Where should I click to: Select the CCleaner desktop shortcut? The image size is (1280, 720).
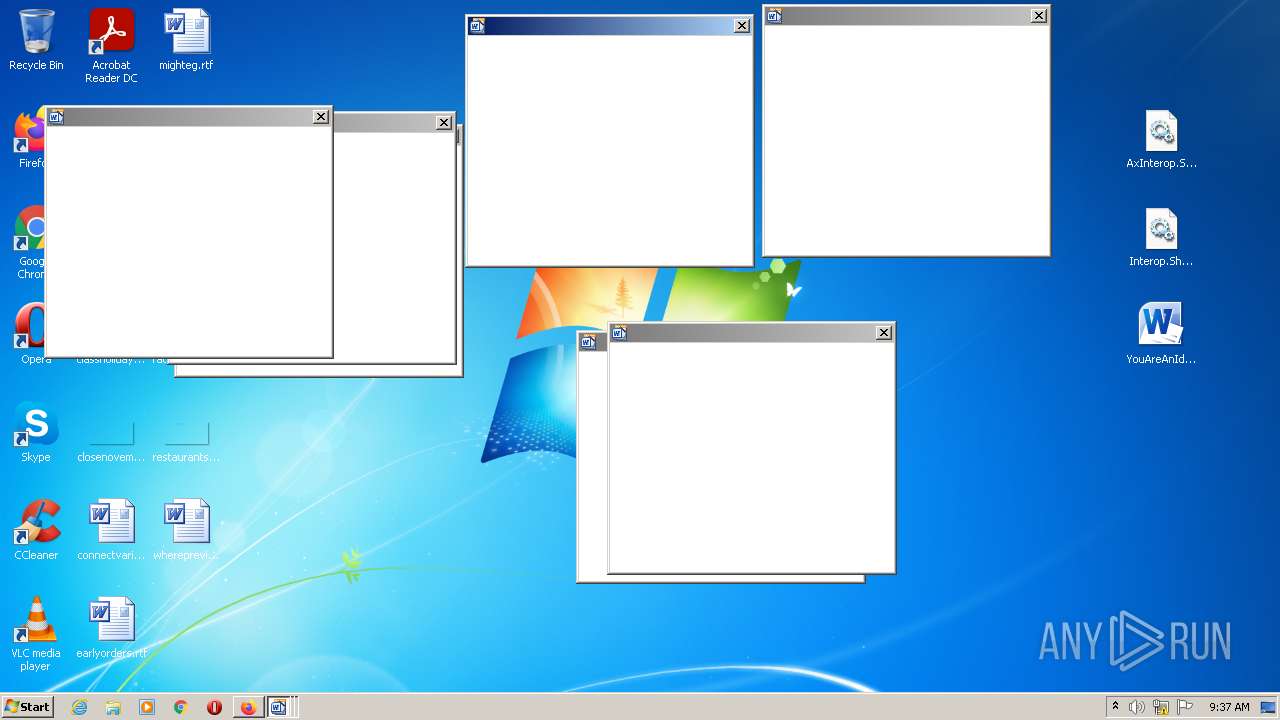click(x=36, y=530)
